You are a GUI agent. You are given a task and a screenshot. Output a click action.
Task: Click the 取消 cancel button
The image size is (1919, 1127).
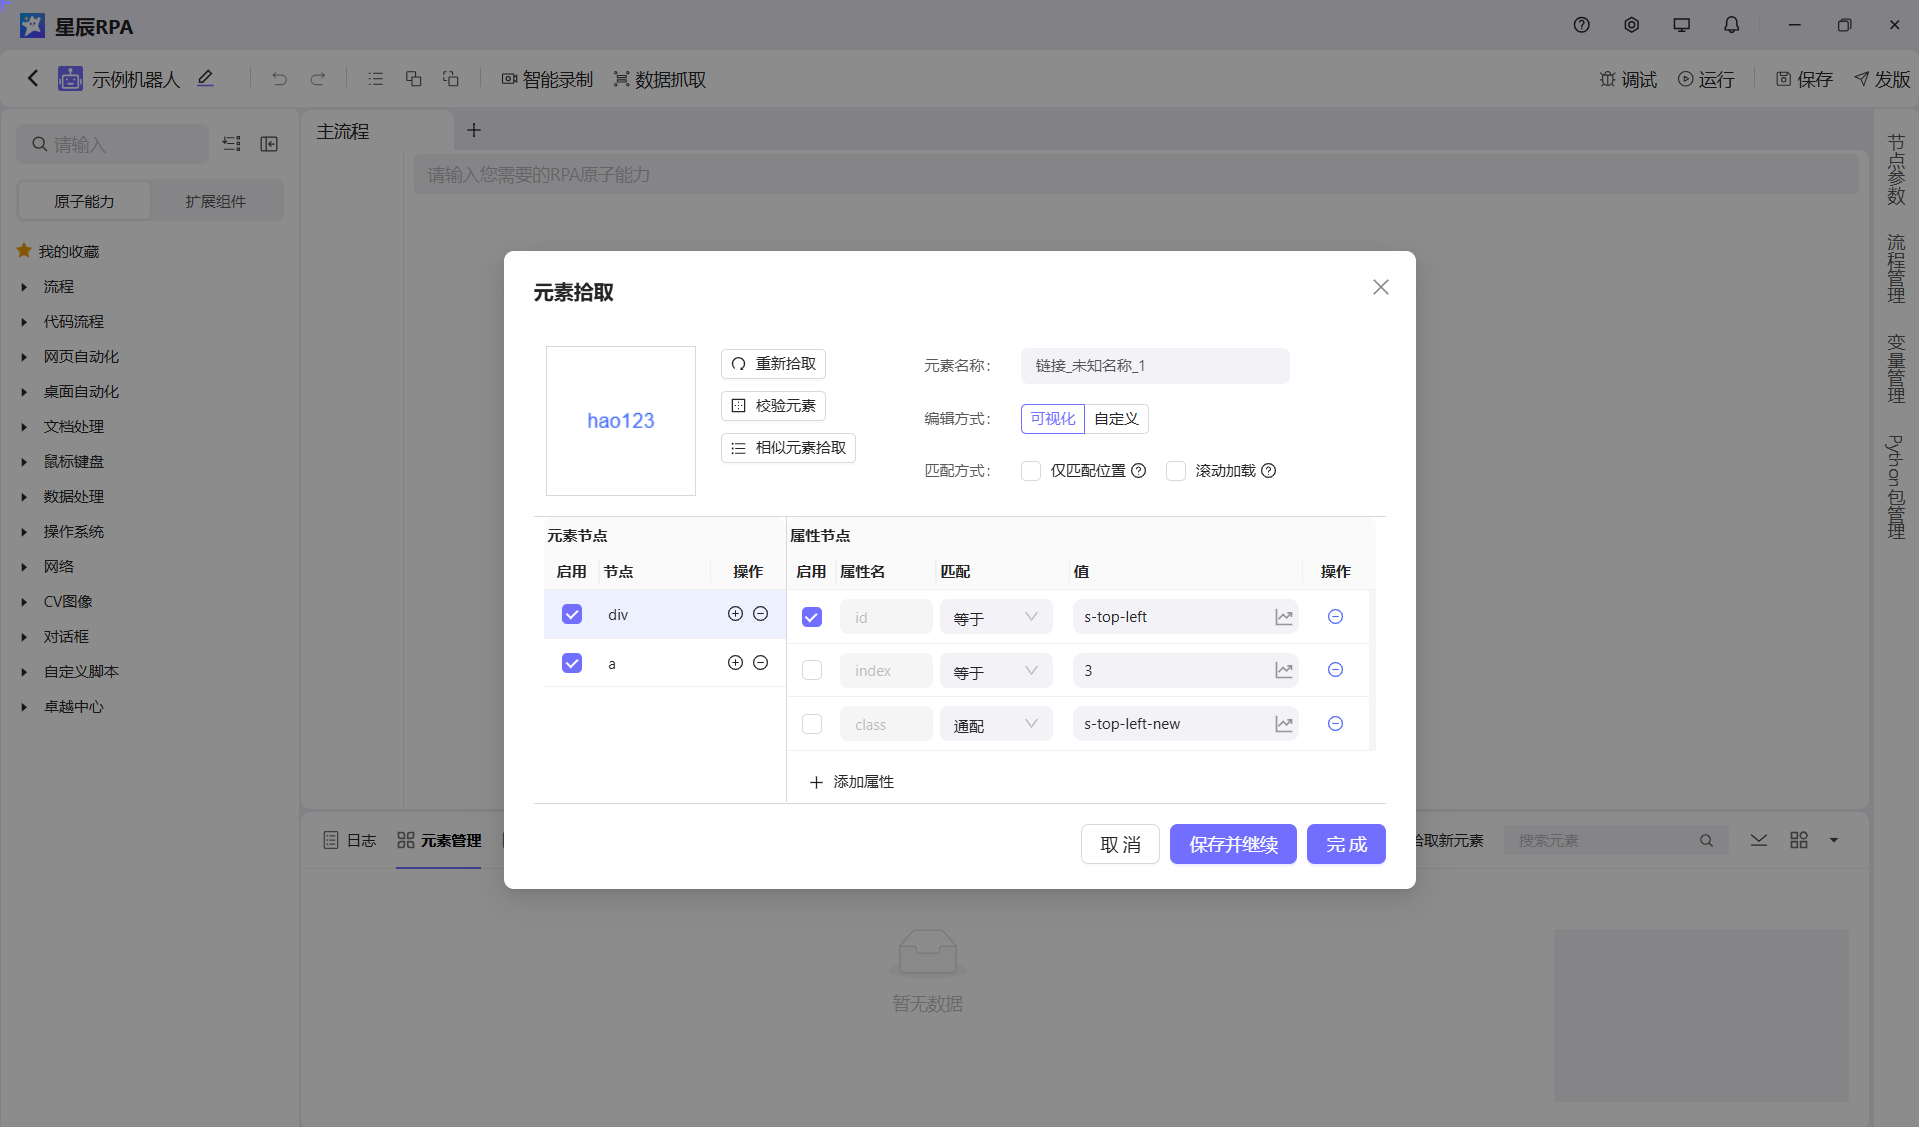pos(1120,844)
